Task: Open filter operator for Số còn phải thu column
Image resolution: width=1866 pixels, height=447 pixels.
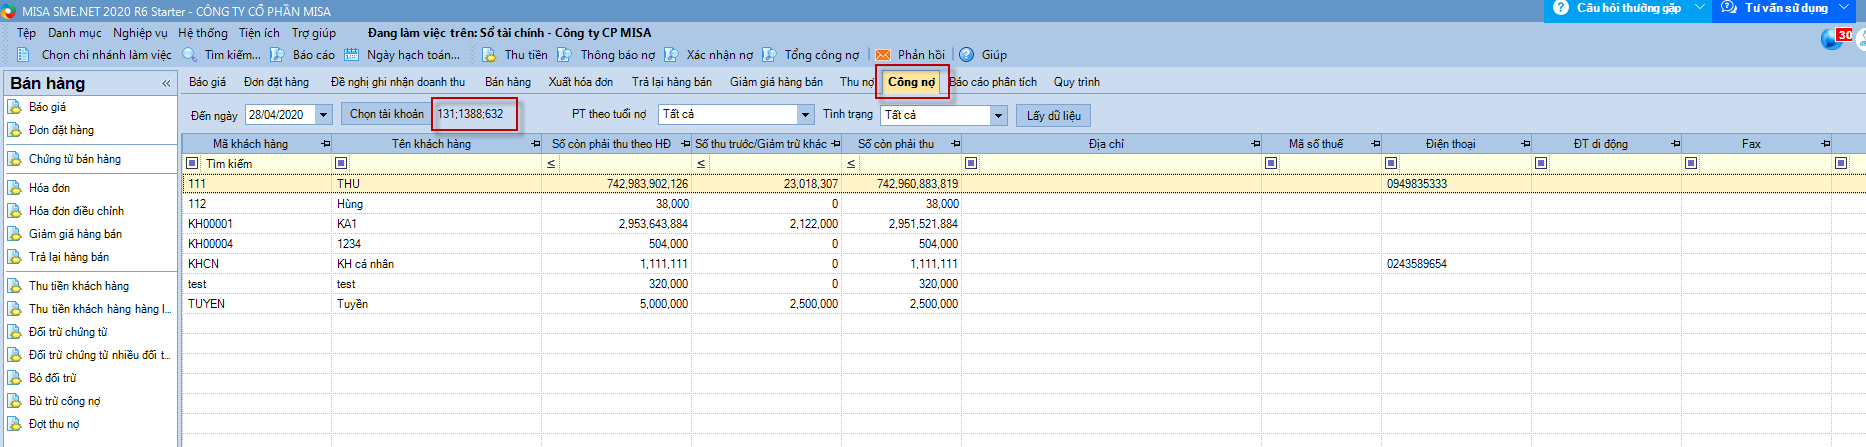Action: [851, 163]
